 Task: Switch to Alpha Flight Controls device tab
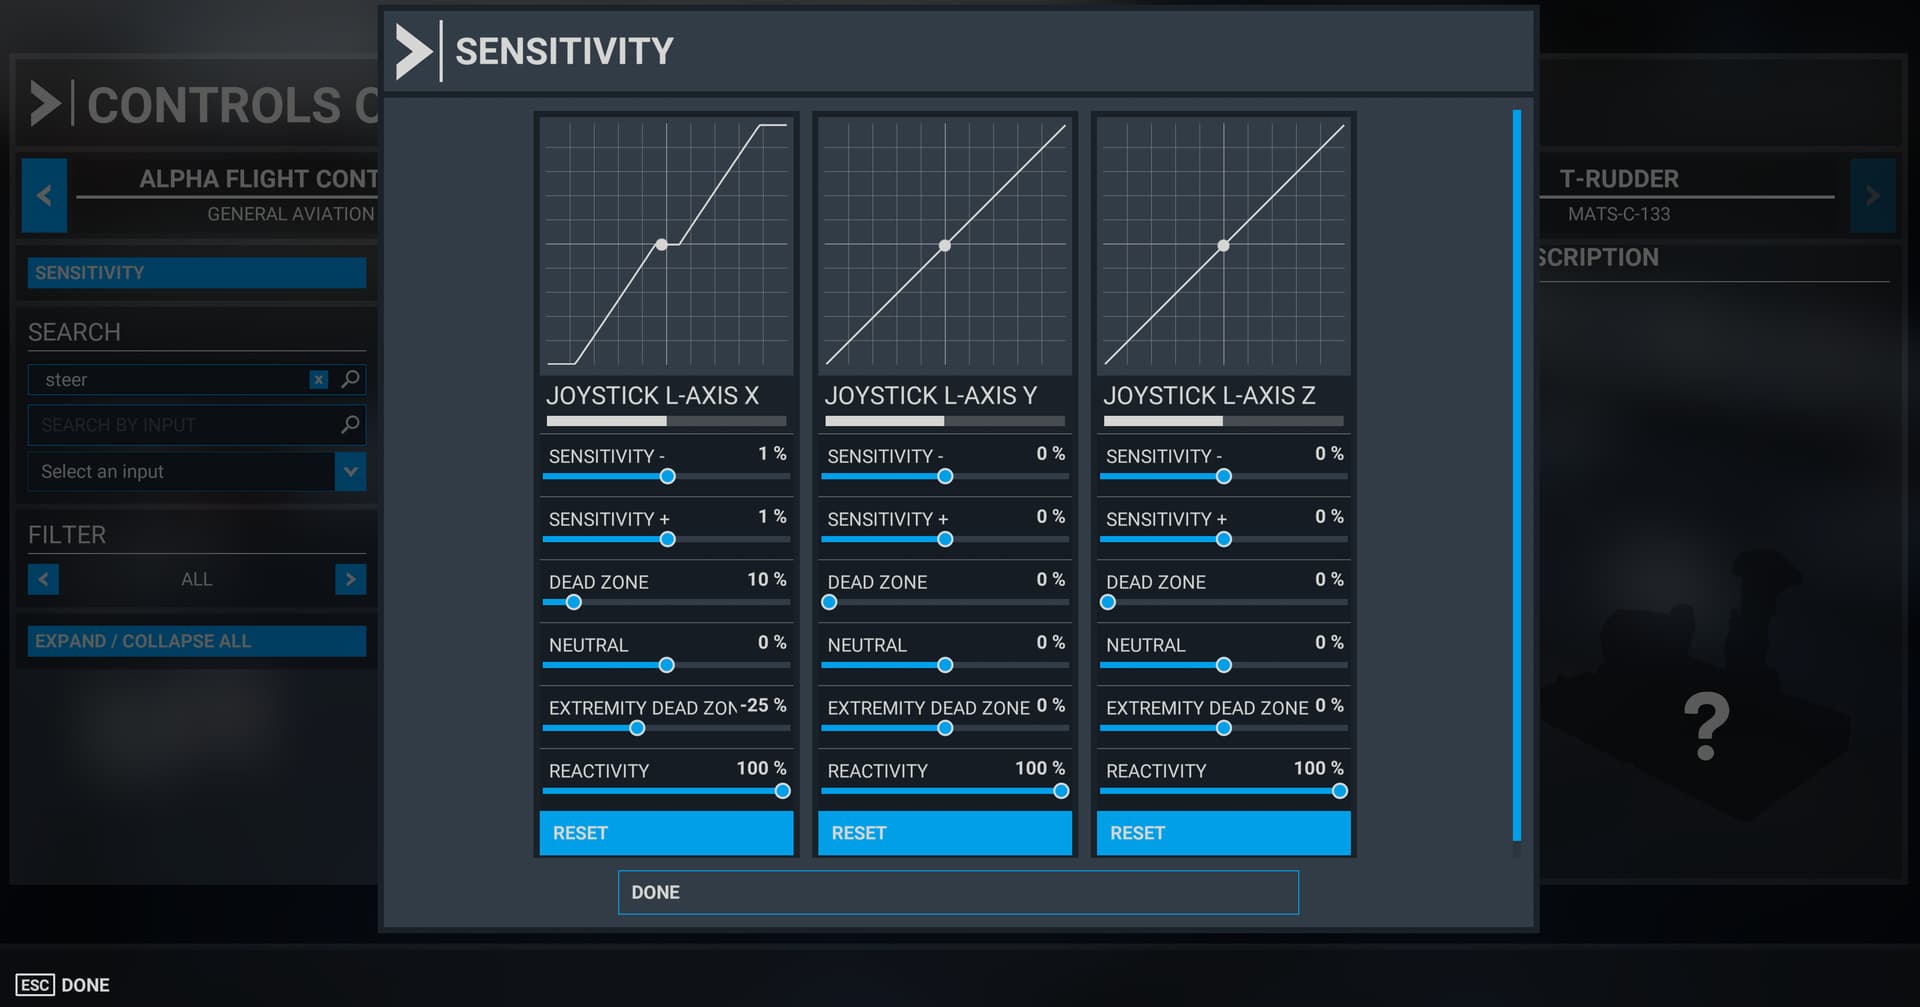pyautogui.click(x=258, y=179)
